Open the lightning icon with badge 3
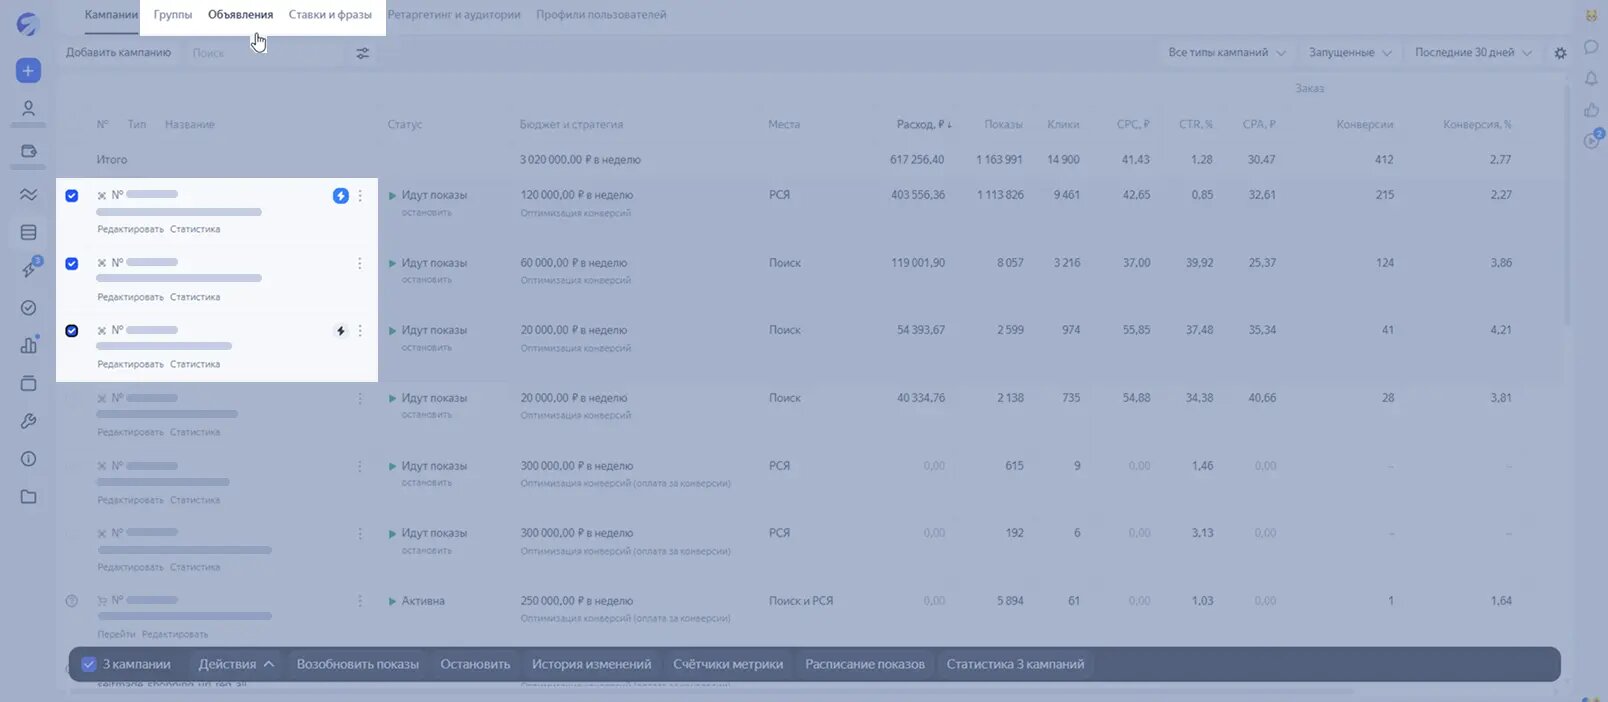Viewport: 1608px width, 702px height. 29,269
